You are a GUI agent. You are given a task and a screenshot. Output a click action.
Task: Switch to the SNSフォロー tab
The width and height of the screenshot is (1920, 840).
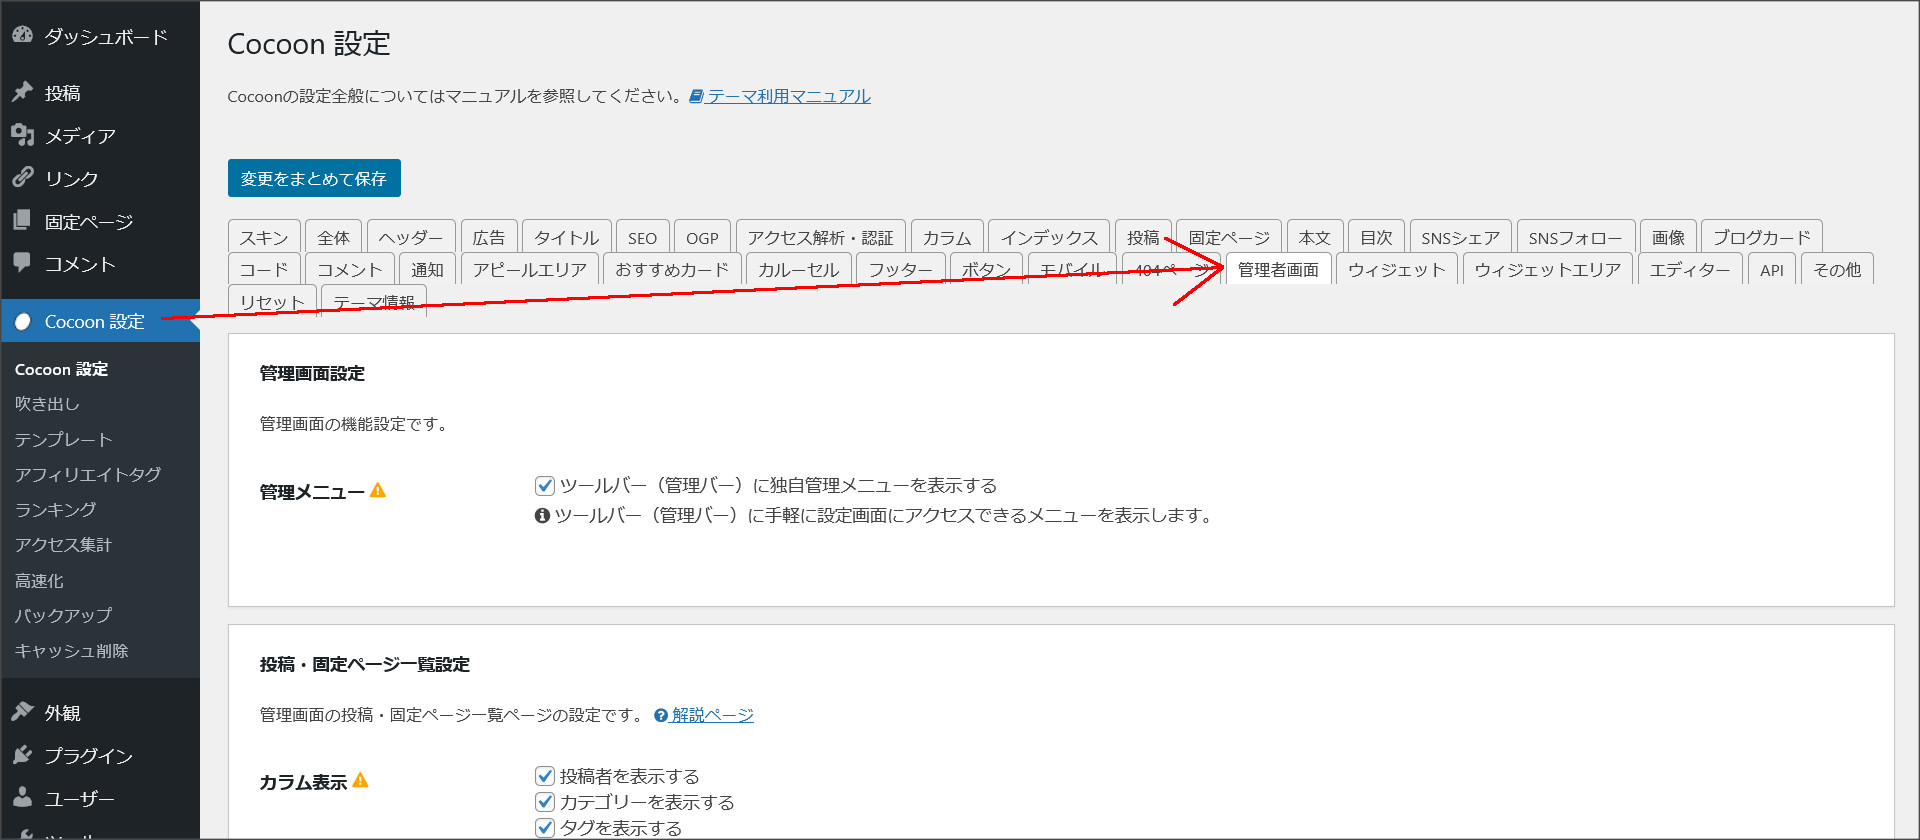[x=1576, y=237]
